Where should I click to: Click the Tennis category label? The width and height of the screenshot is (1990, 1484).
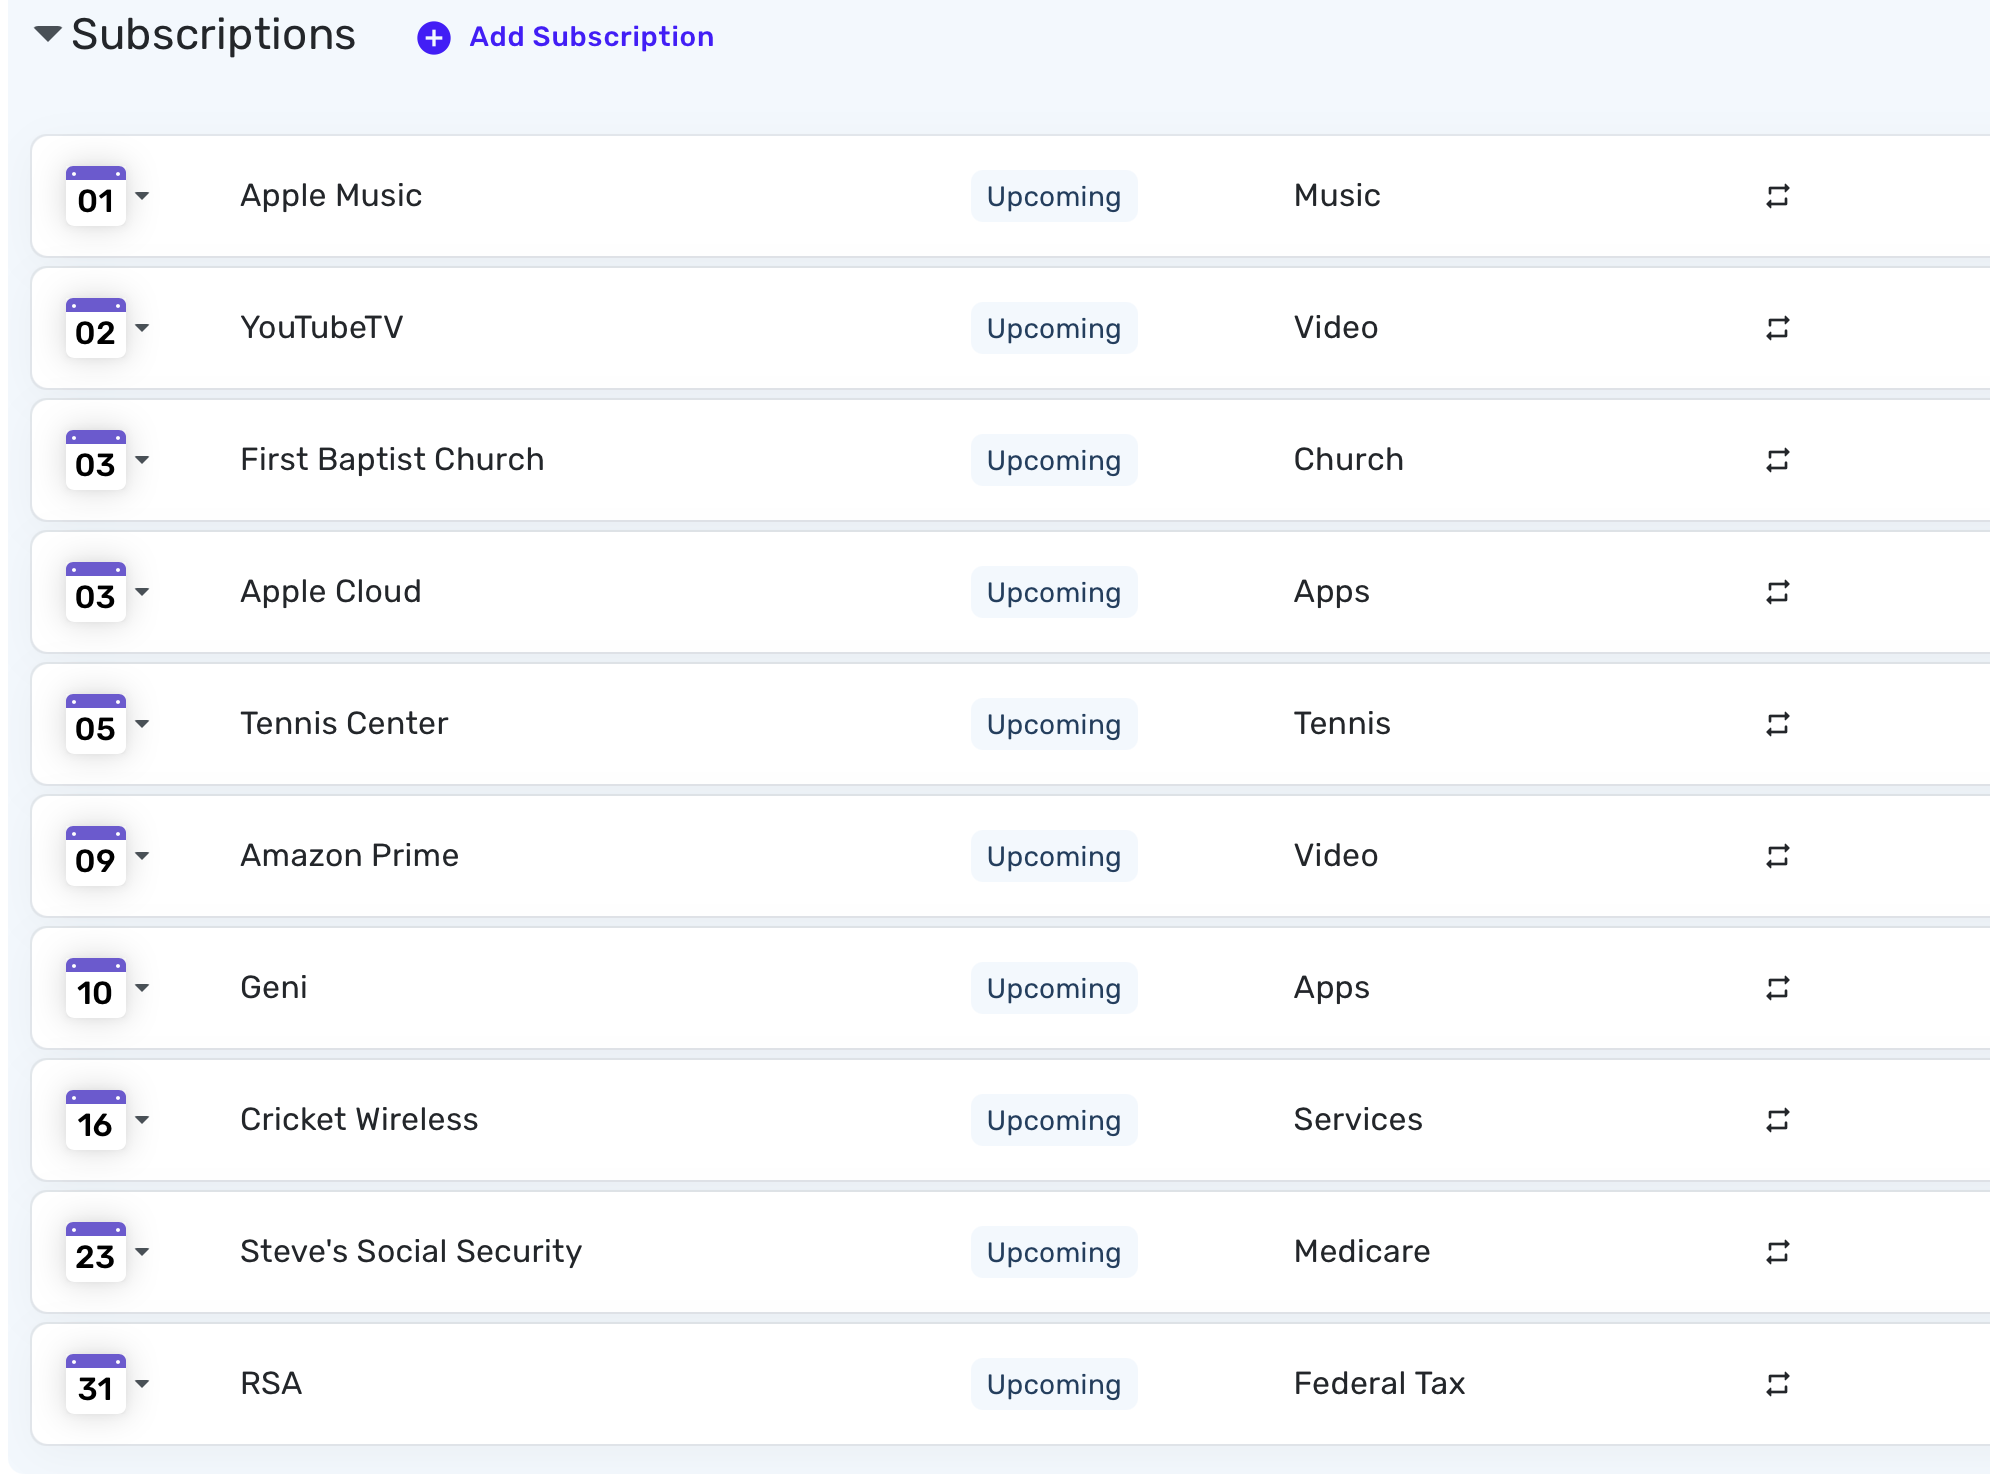coord(1342,724)
